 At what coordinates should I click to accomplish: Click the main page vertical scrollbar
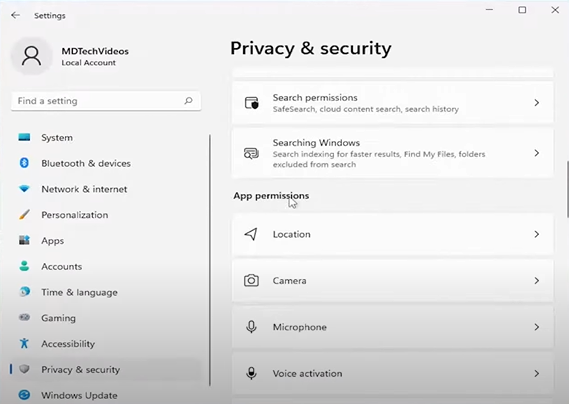tap(567, 189)
